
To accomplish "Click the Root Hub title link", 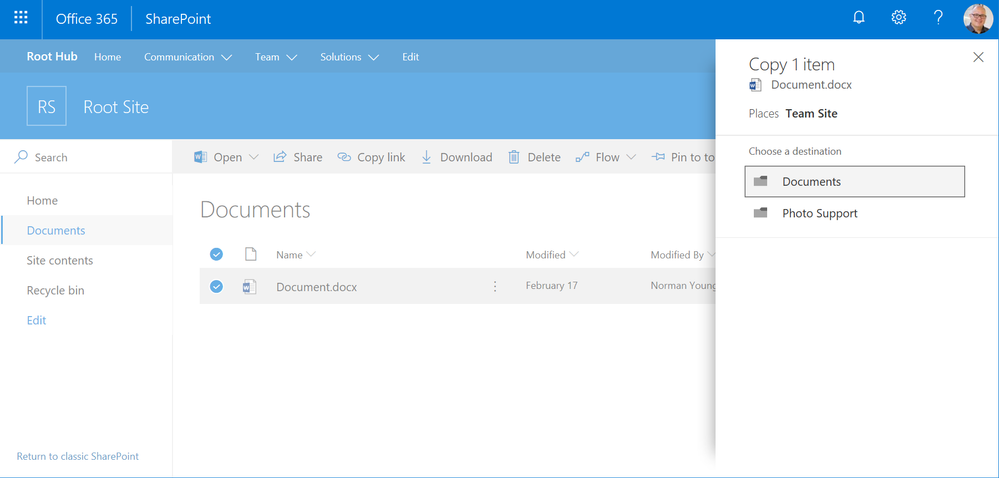I will click(52, 56).
